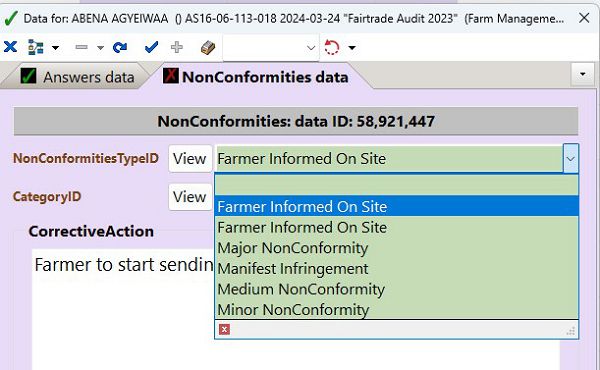Open the empty toolbar combo box
The width and height of the screenshot is (600, 370).
[x=271, y=48]
